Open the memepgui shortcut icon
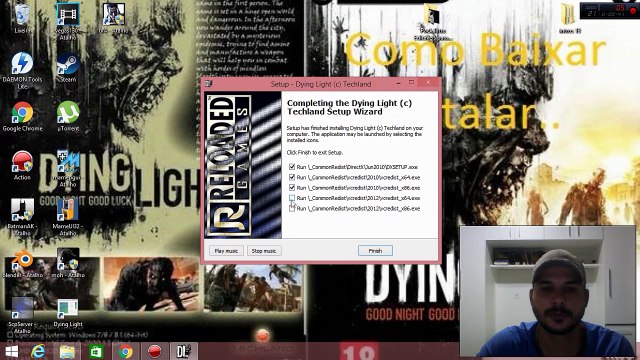The width and height of the screenshot is (640, 360). click(68, 168)
